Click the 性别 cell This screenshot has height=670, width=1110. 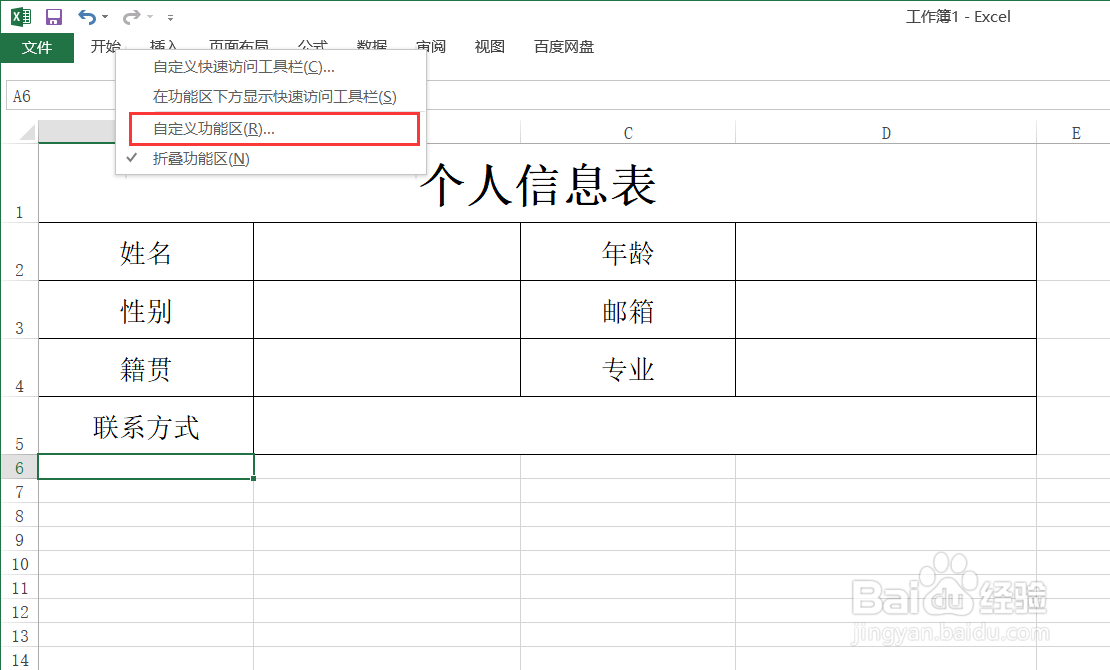point(146,310)
